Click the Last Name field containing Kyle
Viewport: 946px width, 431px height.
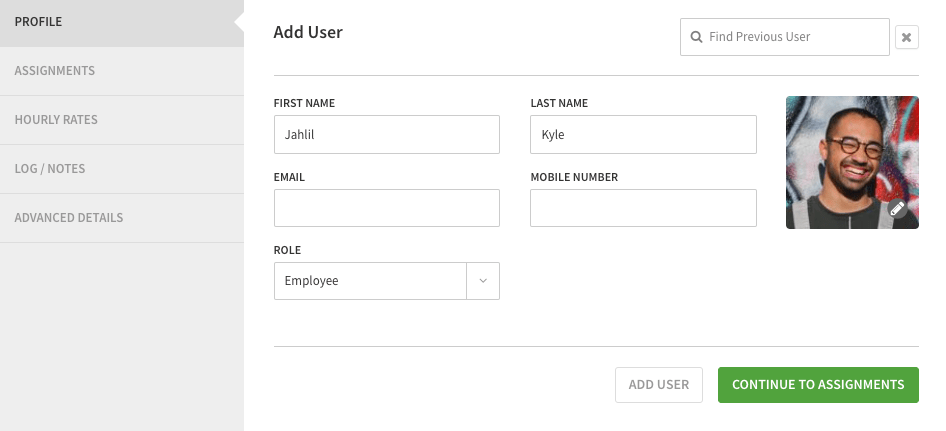[642, 134]
